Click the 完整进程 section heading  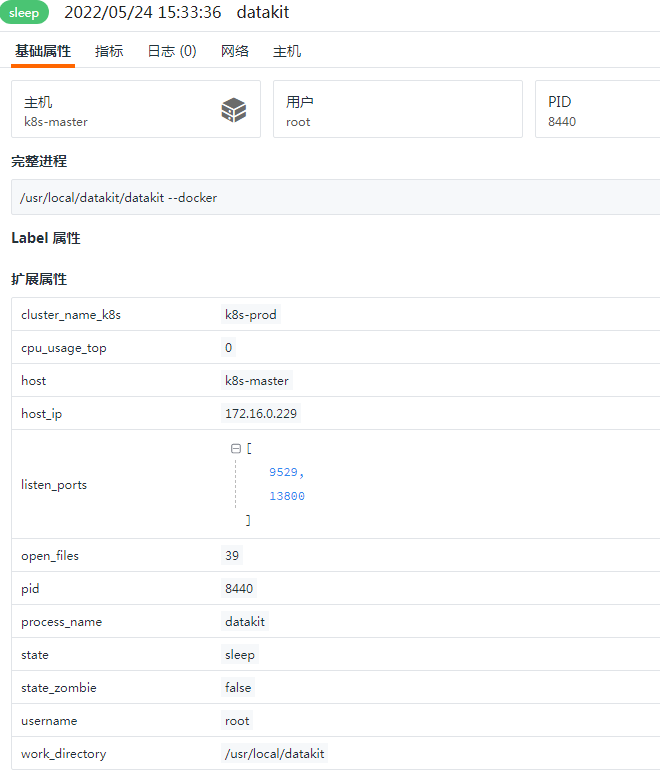pyautogui.click(x=39, y=161)
